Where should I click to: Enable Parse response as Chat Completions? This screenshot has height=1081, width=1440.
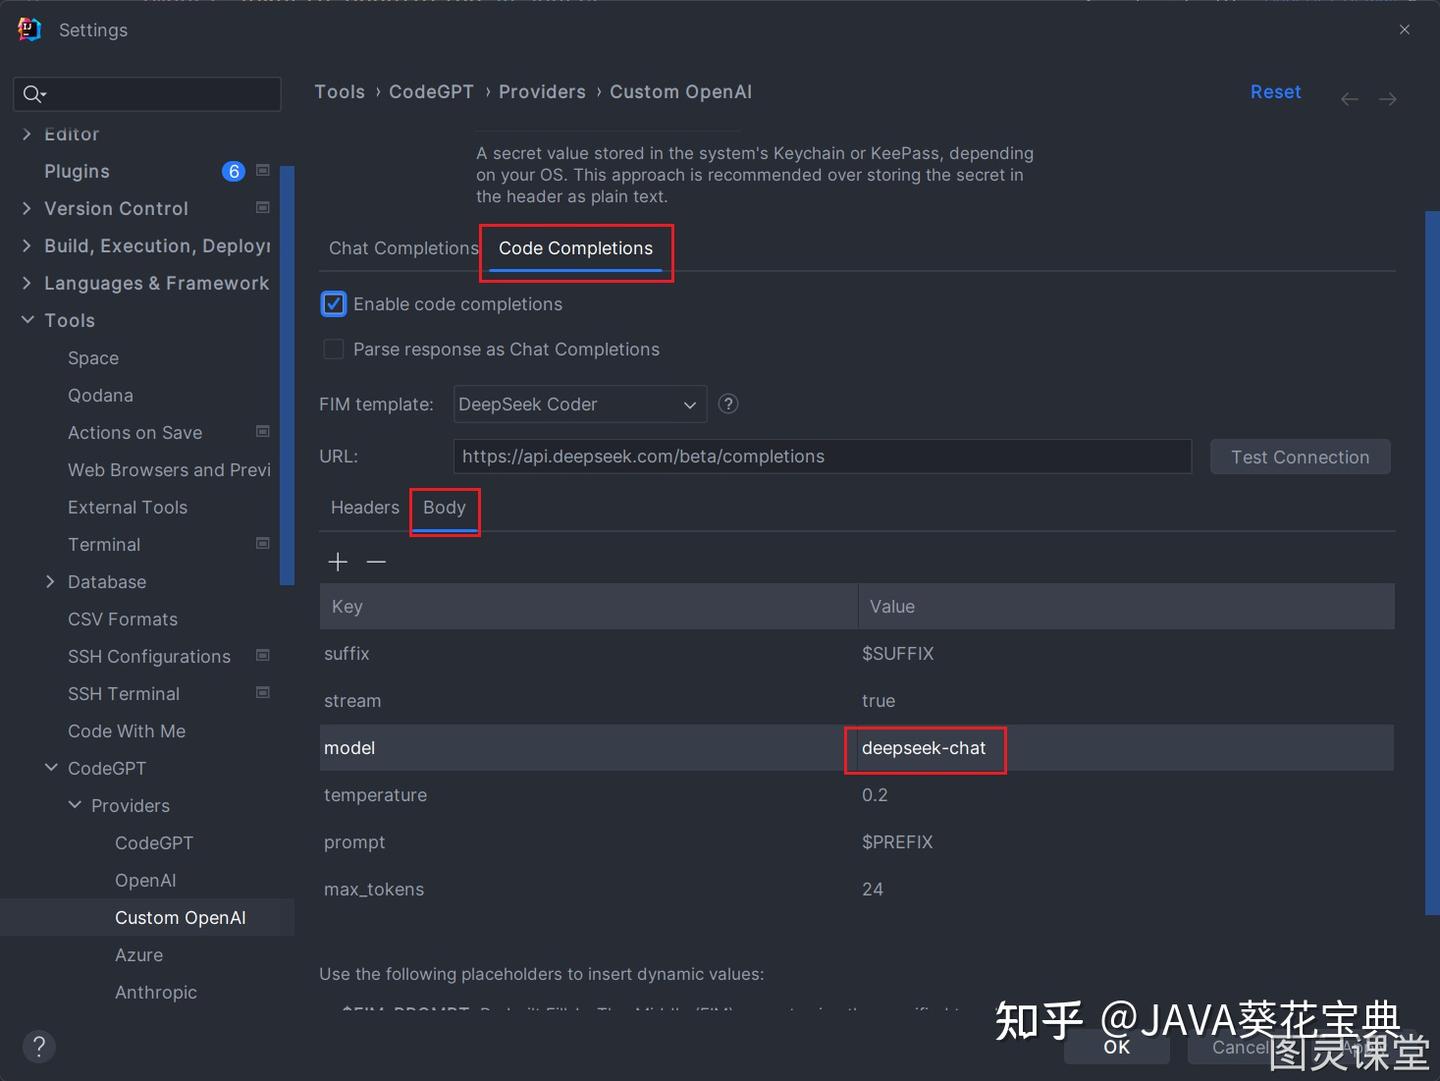[x=333, y=349]
